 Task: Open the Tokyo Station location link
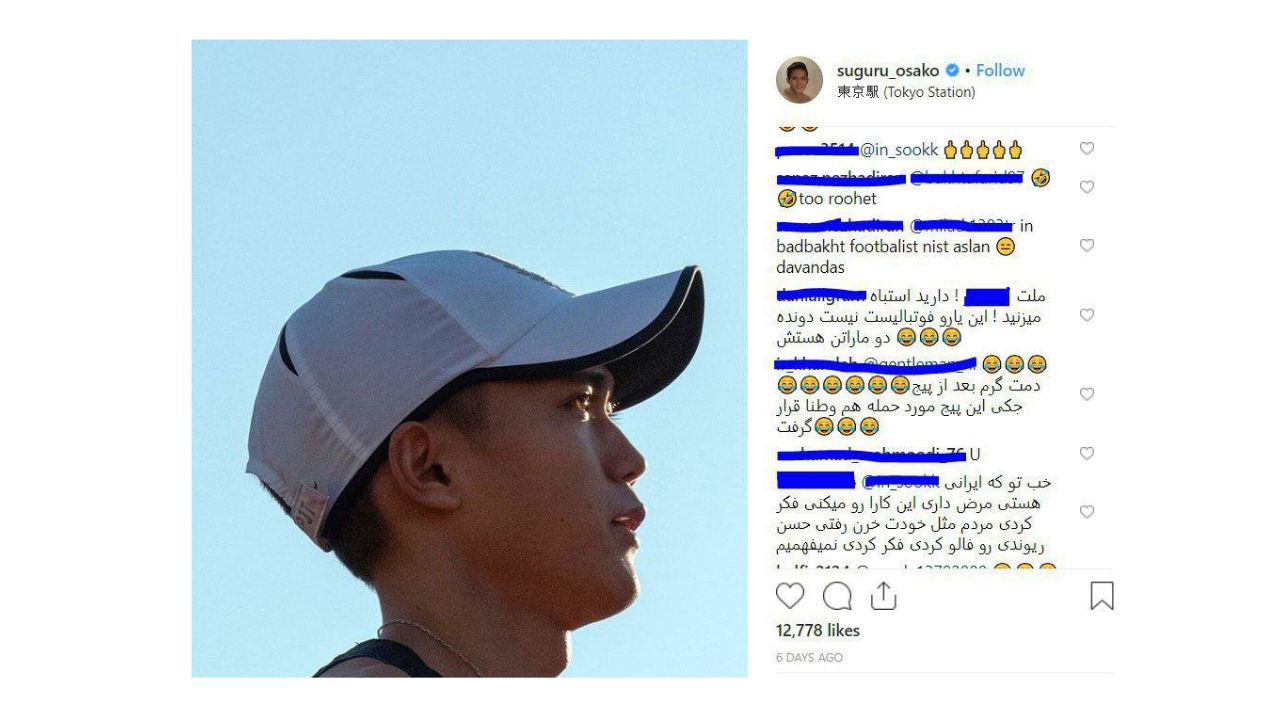[x=906, y=92]
